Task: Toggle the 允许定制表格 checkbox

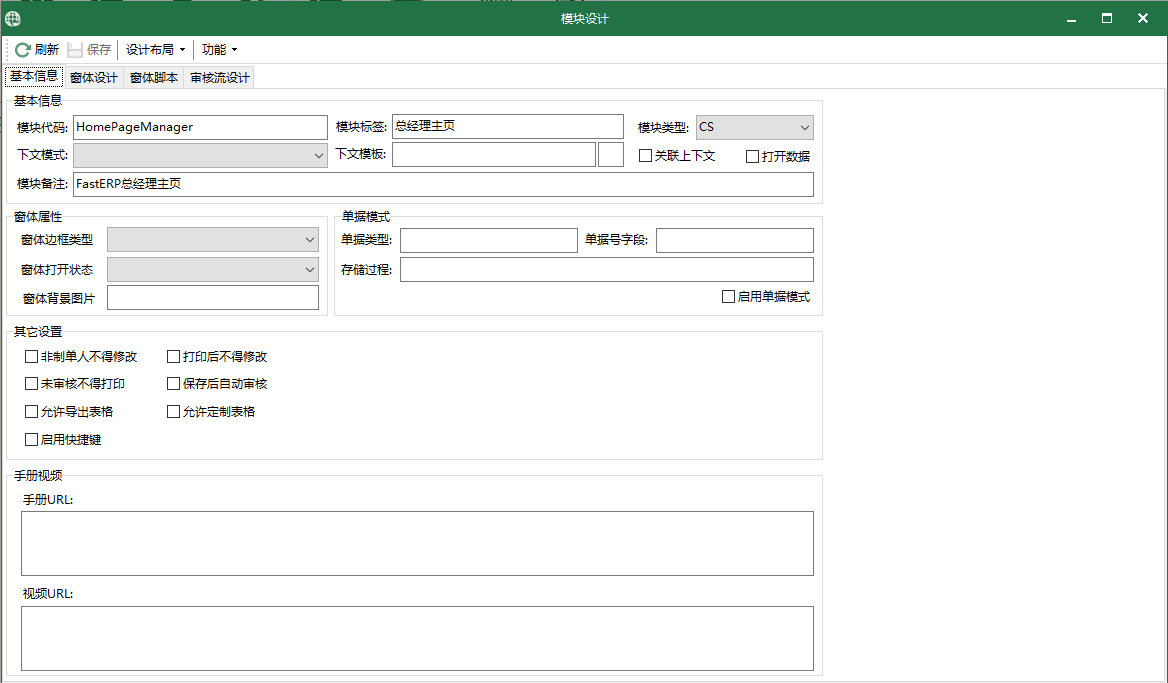Action: click(x=174, y=411)
